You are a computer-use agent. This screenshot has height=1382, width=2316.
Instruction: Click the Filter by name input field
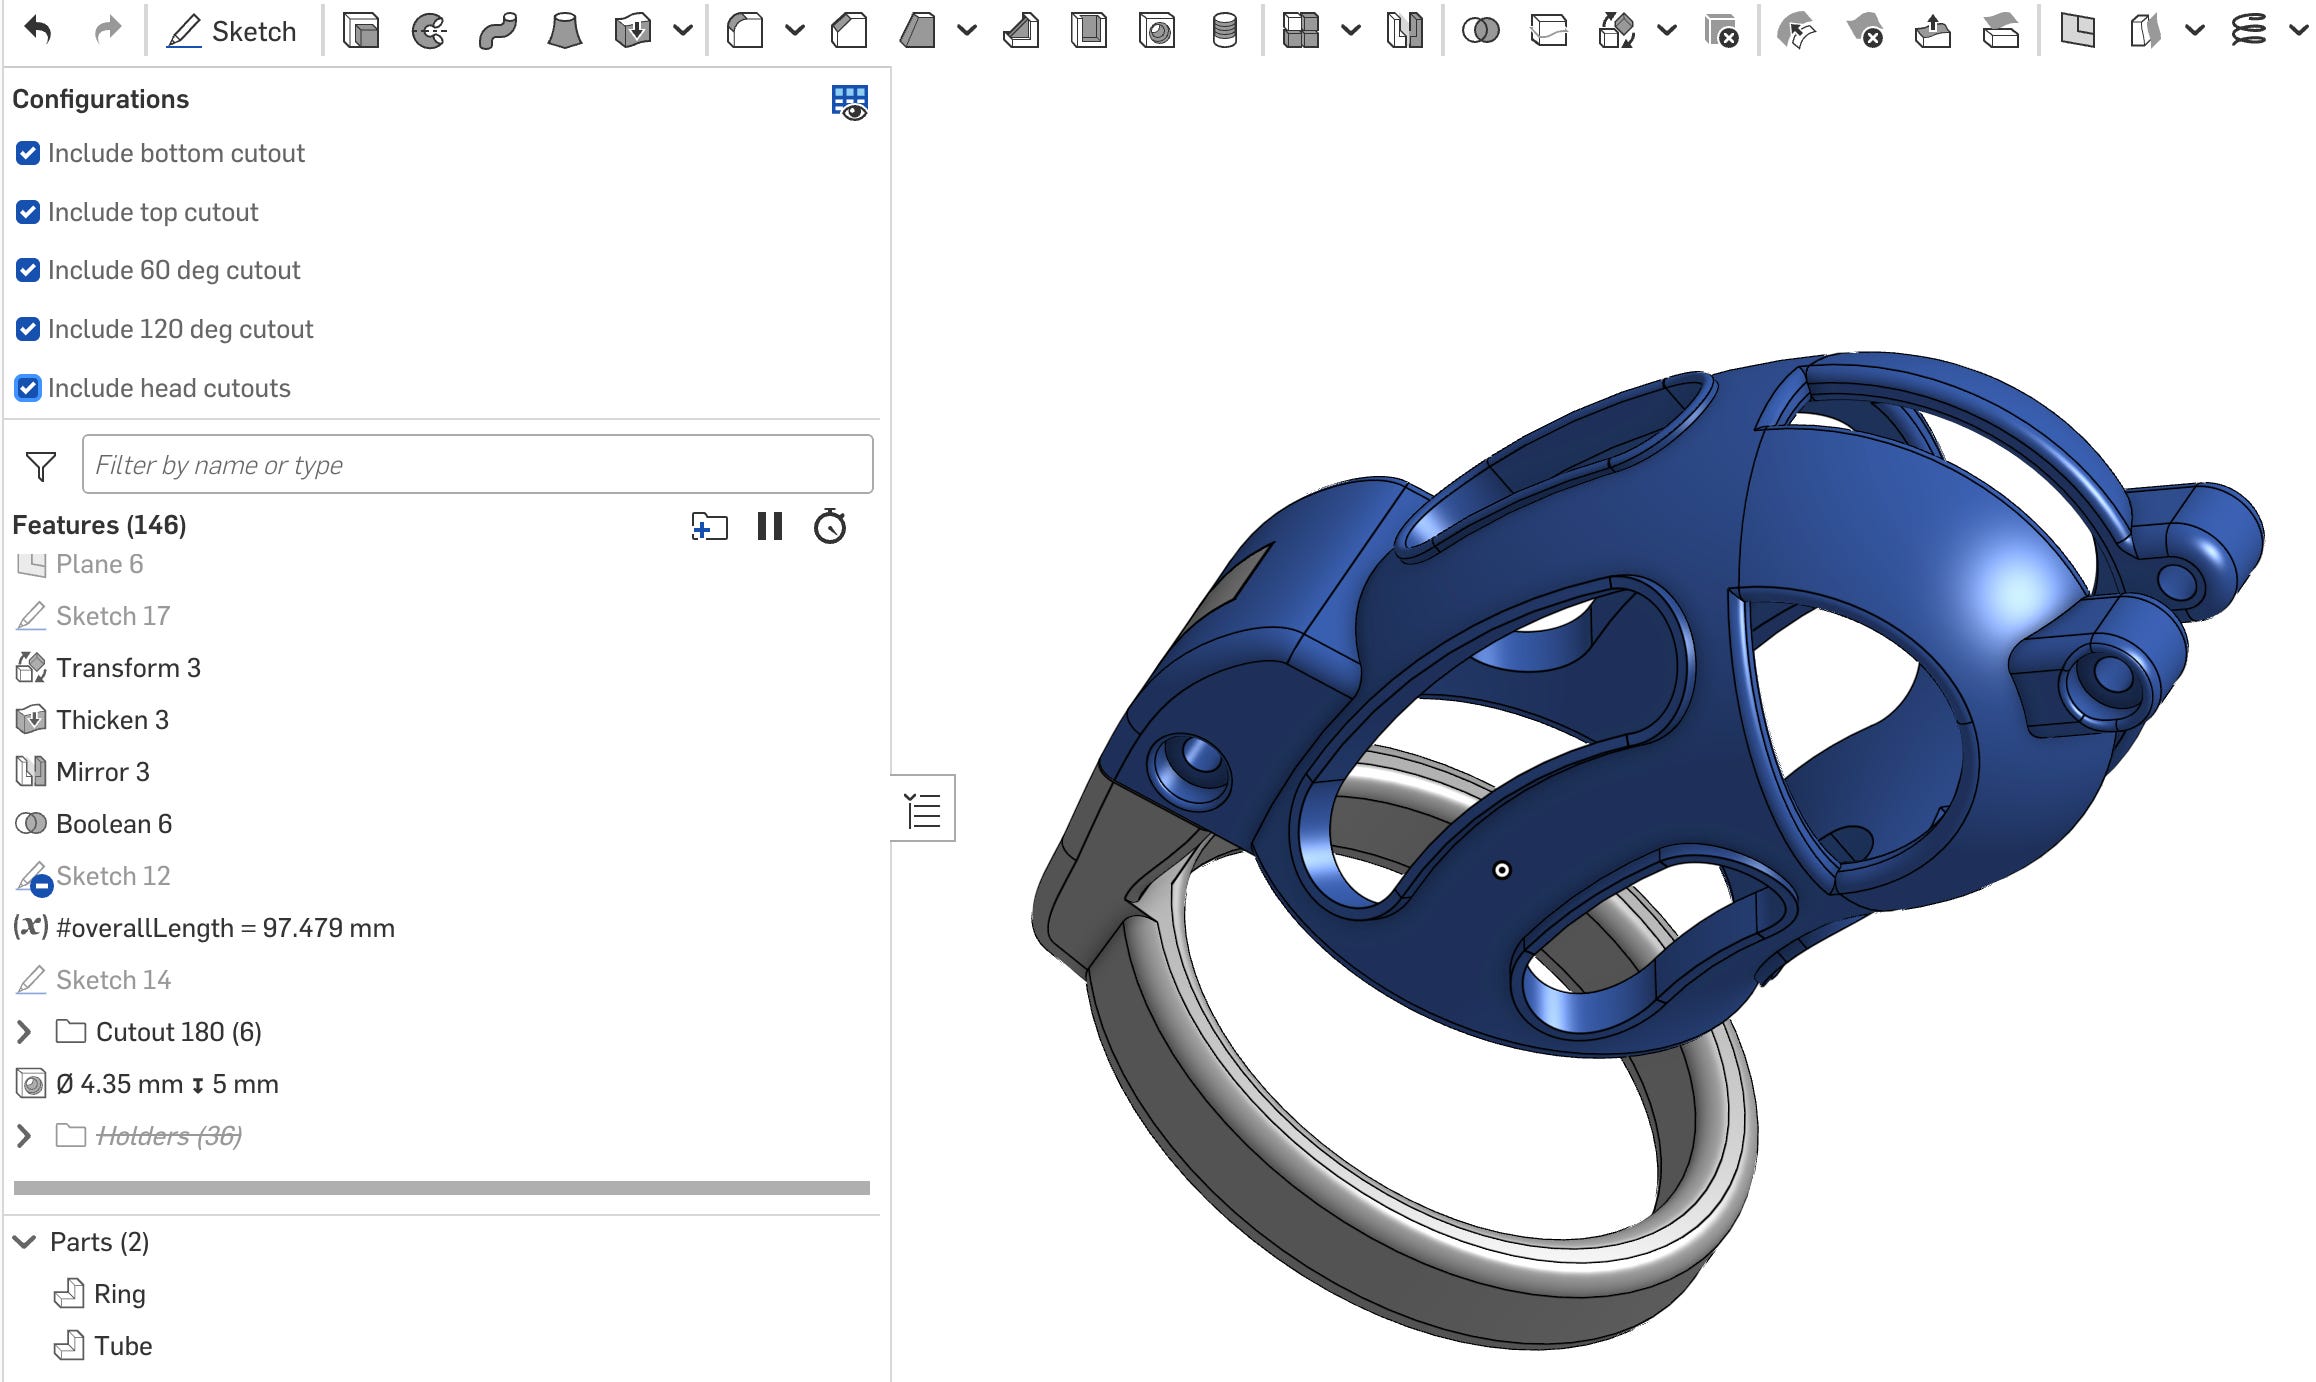point(477,464)
